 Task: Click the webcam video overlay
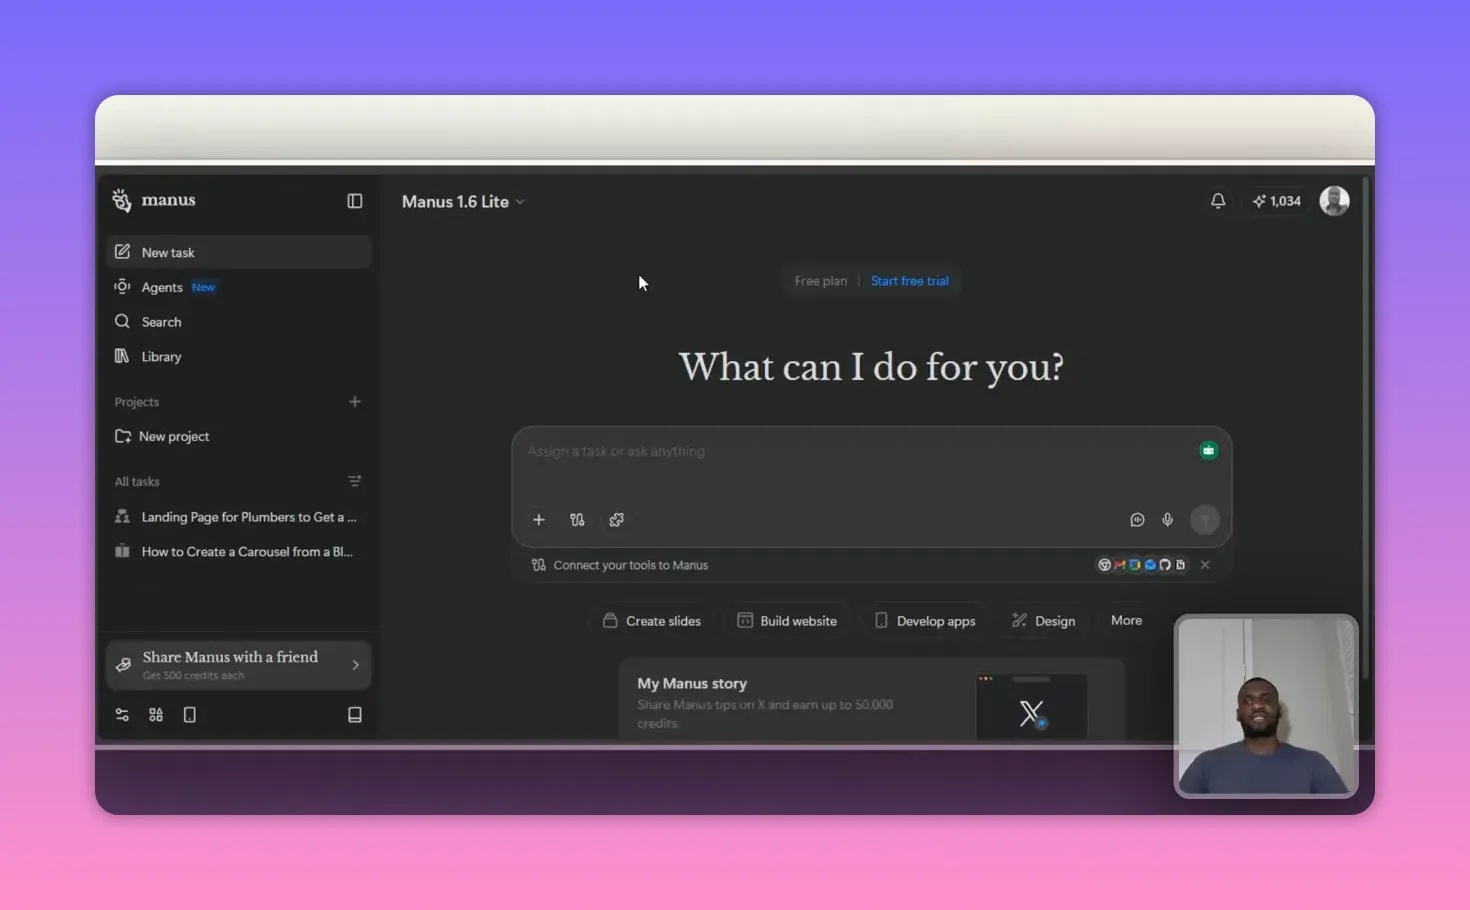pos(1266,706)
